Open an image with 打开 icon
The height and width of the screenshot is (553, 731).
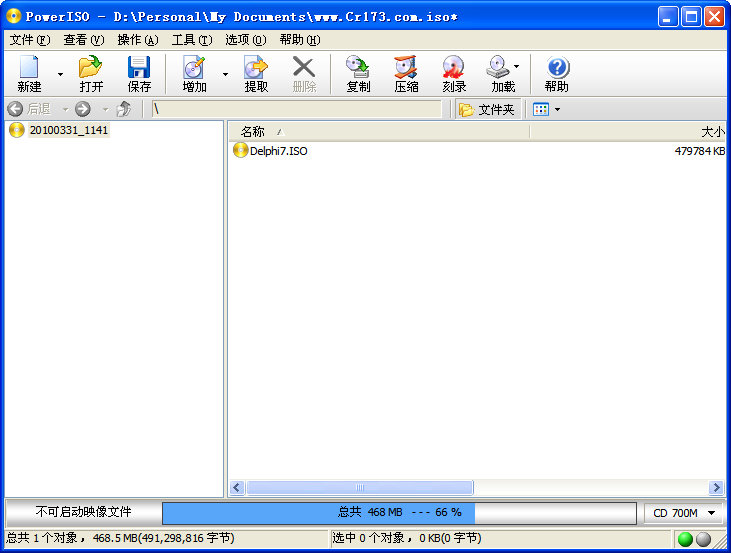click(x=91, y=74)
